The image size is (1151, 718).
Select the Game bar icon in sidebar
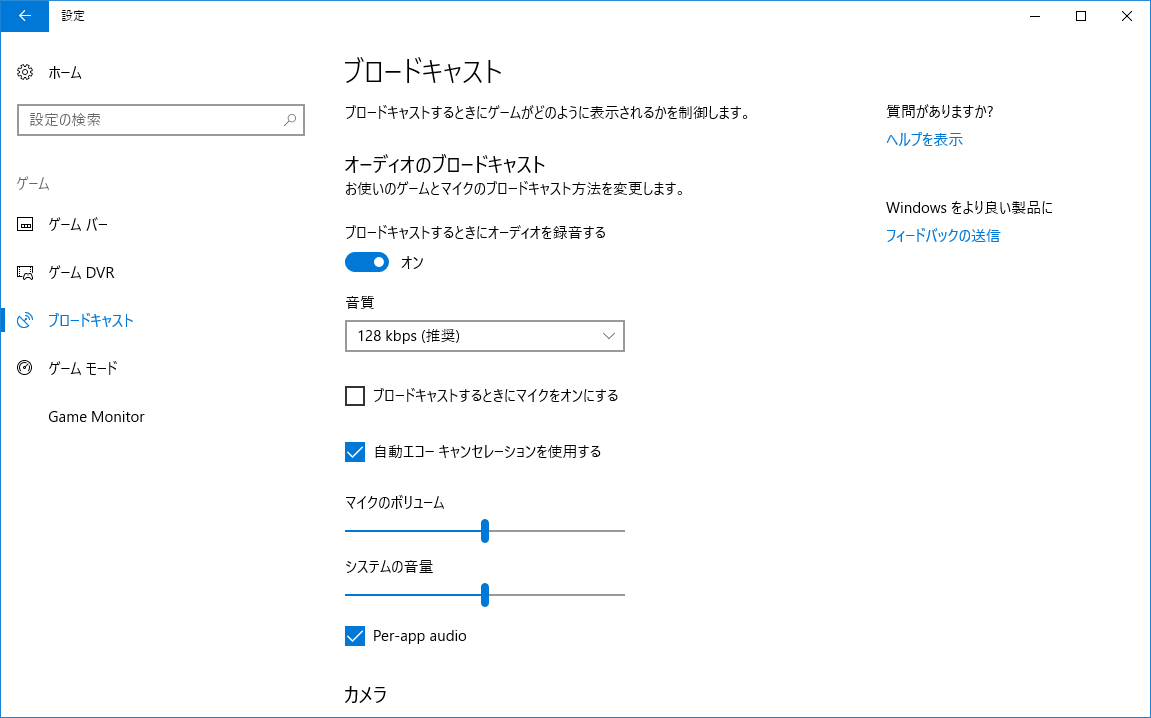(24, 224)
